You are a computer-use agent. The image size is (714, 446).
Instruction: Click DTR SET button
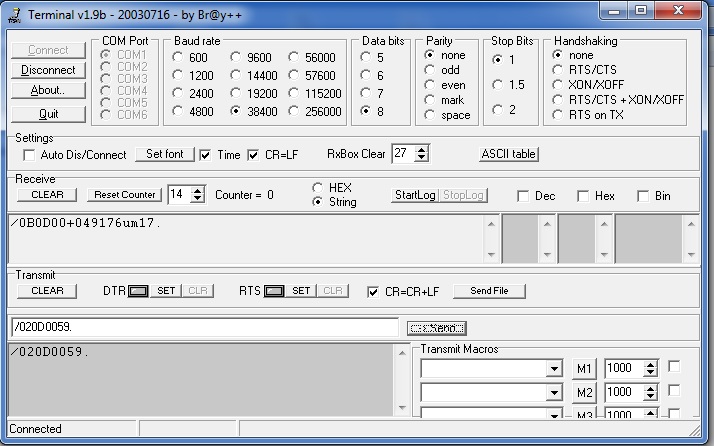point(166,291)
